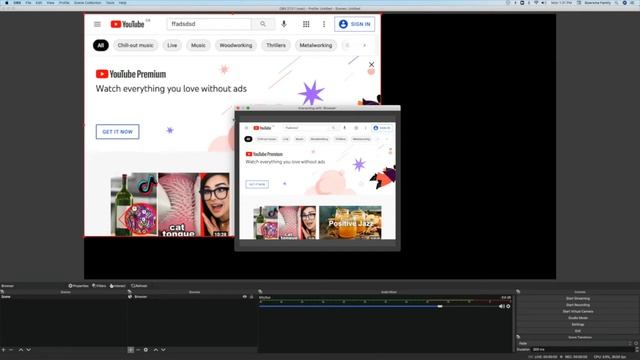Click SIGN IN in the Interact window
This screenshot has width=640, height=360.
pos(382,128)
